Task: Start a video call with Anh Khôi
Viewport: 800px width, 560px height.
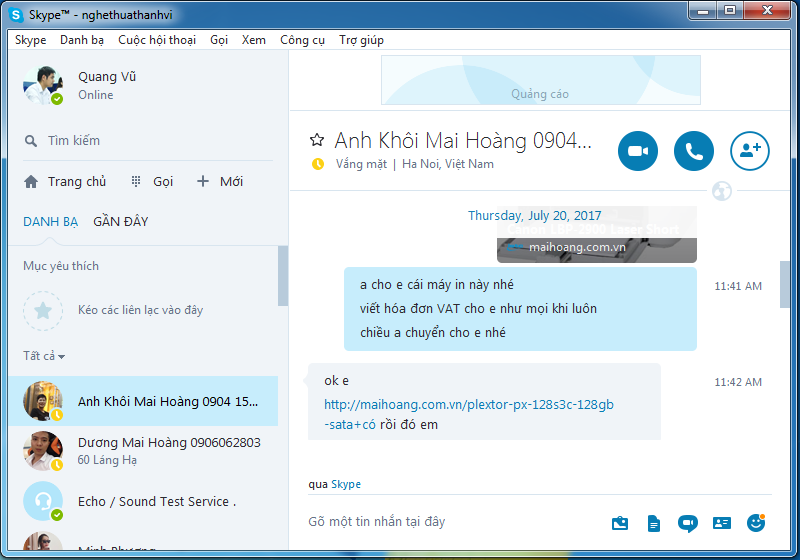Action: pyautogui.click(x=638, y=151)
